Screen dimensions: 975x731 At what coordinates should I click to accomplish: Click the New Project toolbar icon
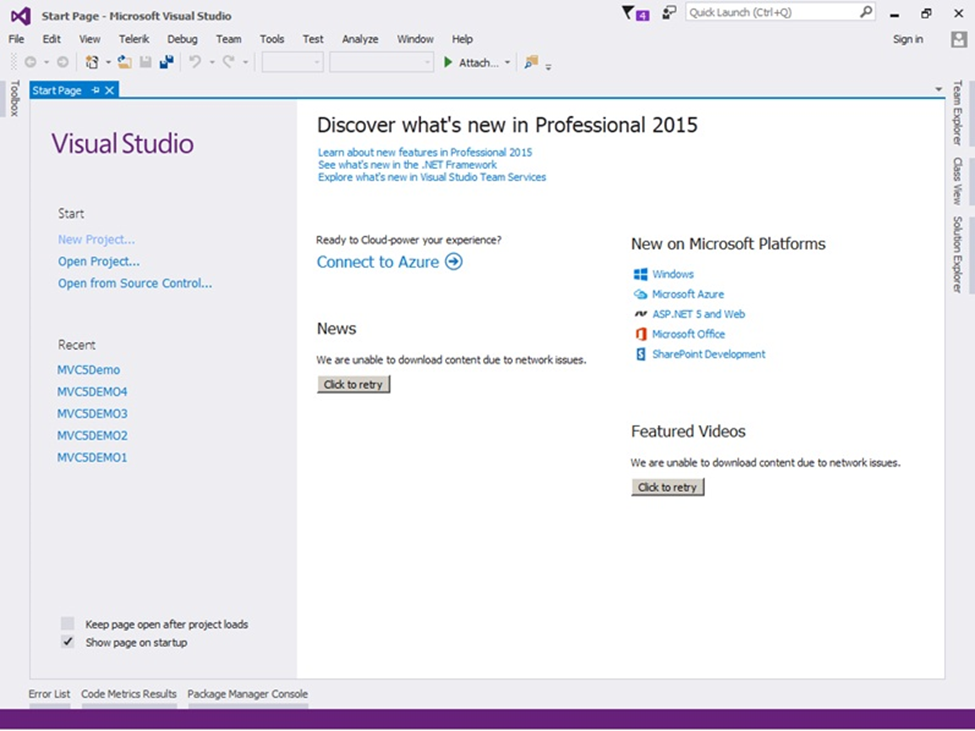[x=92, y=62]
